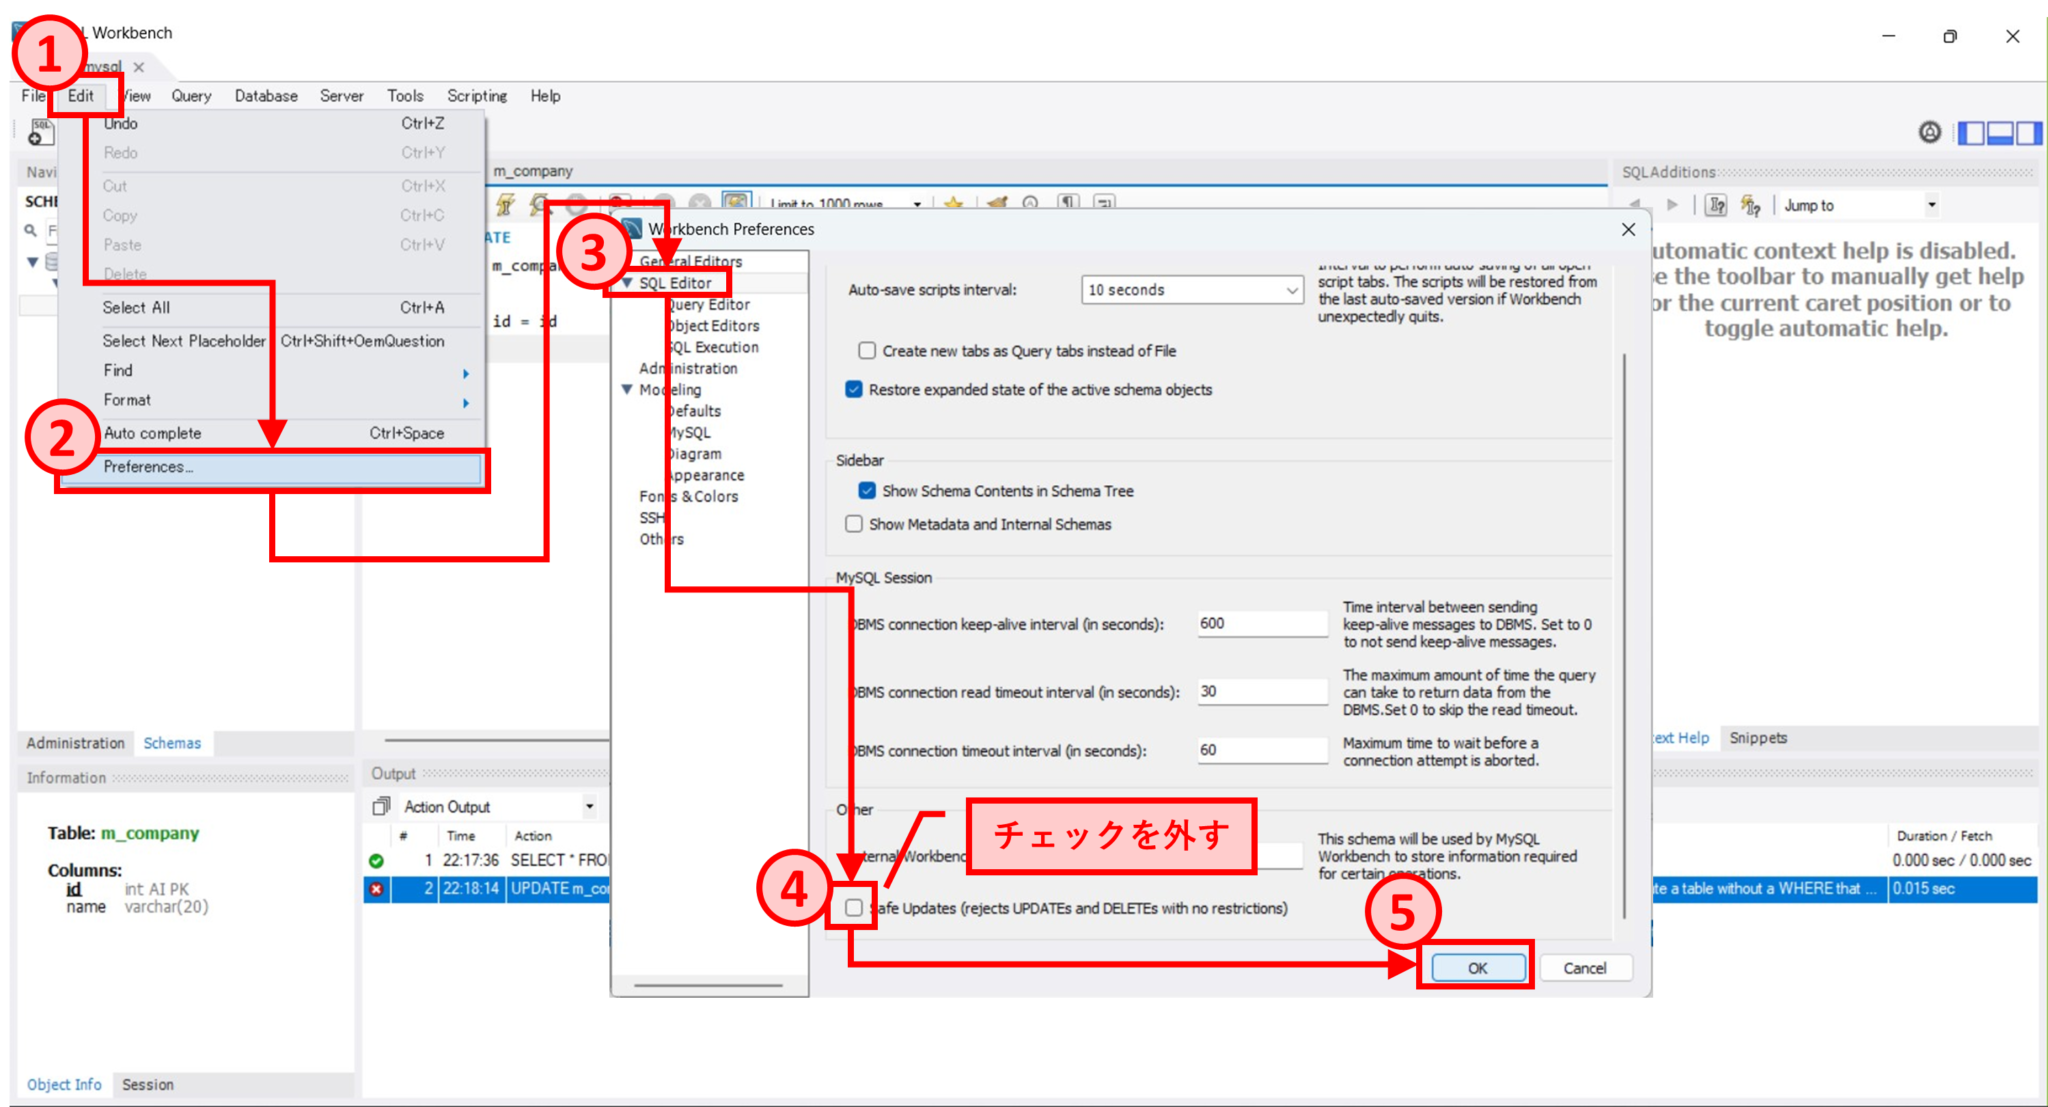Dismiss preferences with the Cancel button
2048x1107 pixels.
1585,967
